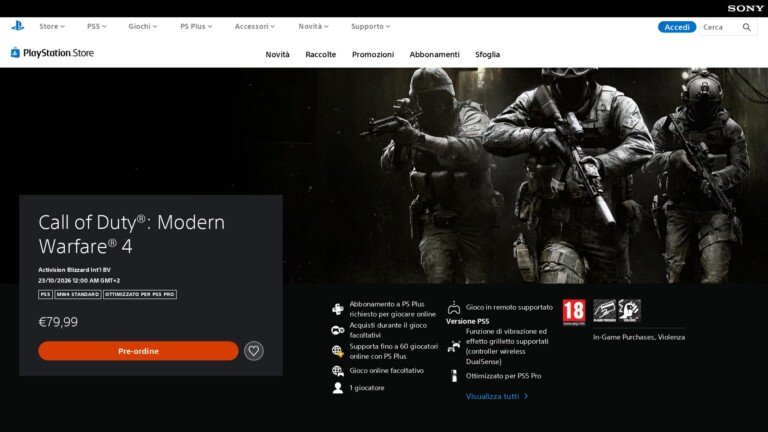Click the €79,99 price
This screenshot has width=768, height=432.
pos(58,322)
